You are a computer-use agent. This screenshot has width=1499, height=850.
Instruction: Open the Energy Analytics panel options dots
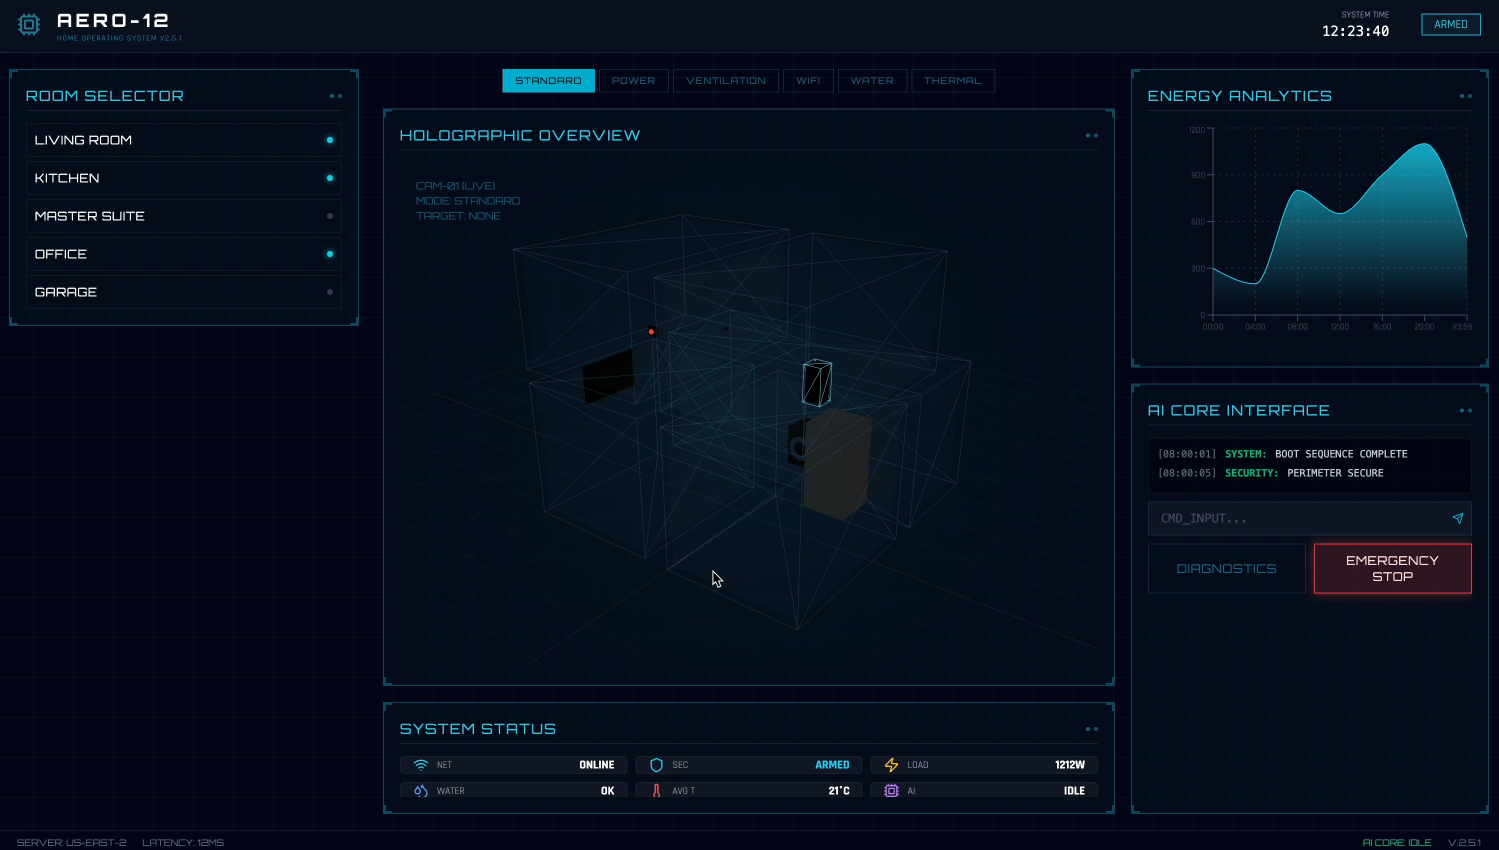(1466, 94)
